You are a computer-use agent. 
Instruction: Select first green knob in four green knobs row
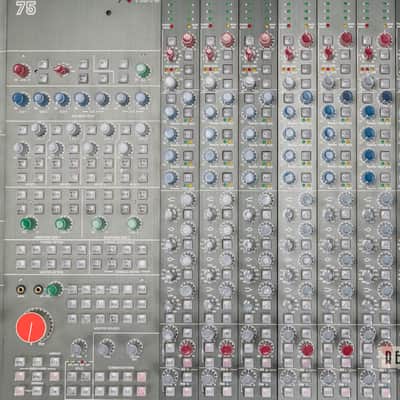[28, 223]
